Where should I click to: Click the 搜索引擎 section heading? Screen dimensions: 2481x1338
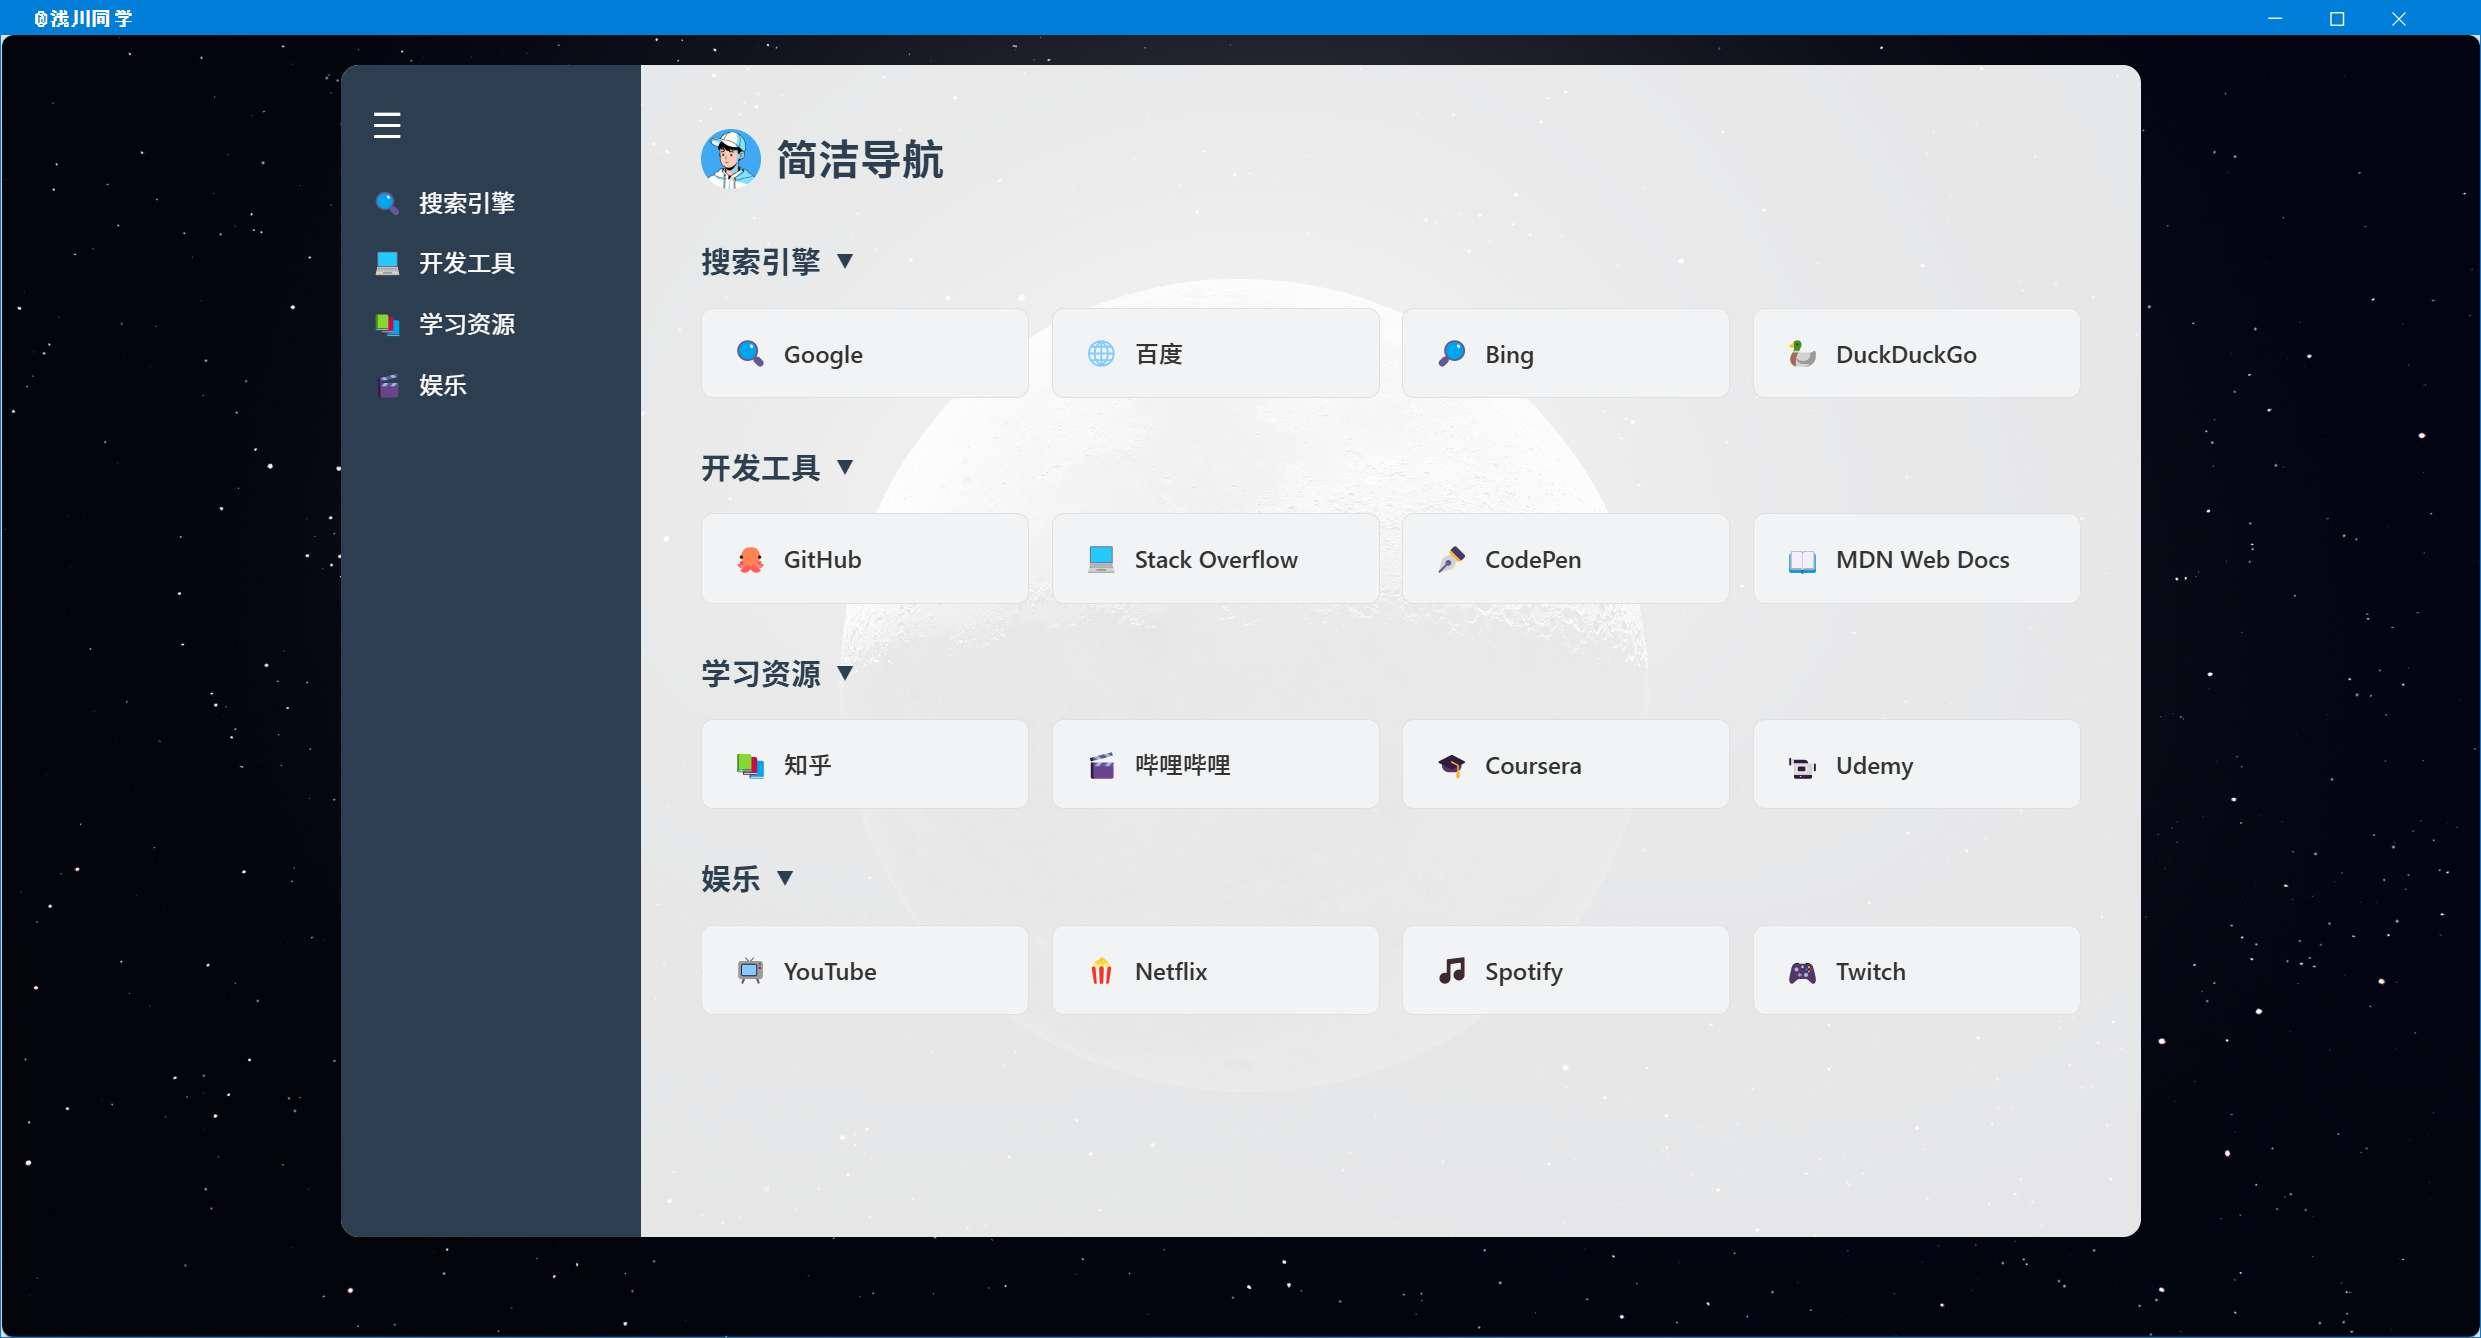pyautogui.click(x=761, y=262)
